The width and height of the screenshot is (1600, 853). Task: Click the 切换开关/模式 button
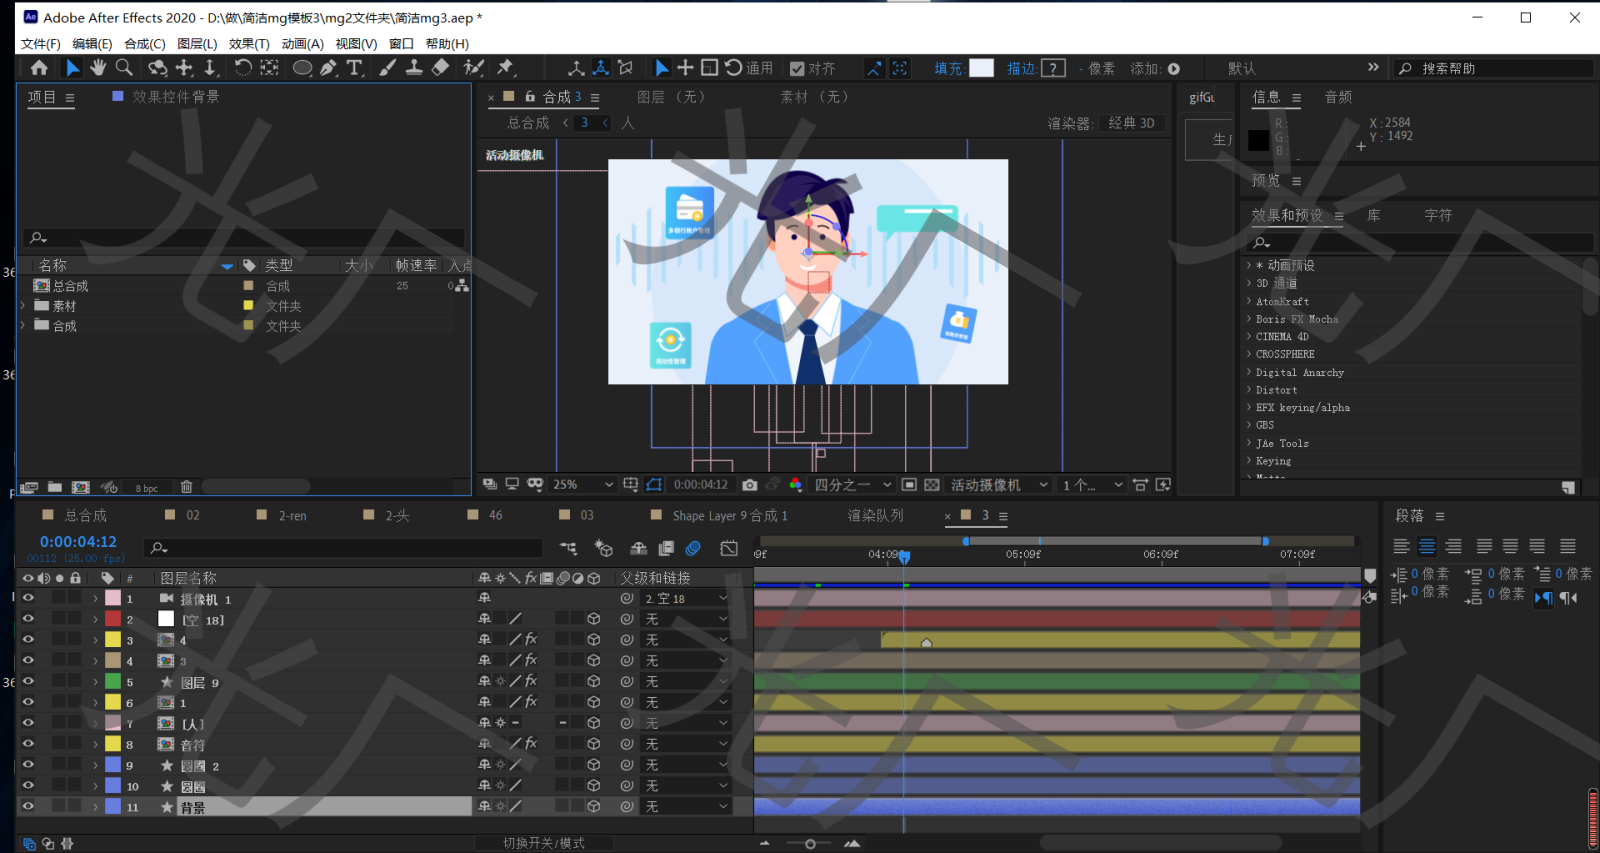coord(543,843)
